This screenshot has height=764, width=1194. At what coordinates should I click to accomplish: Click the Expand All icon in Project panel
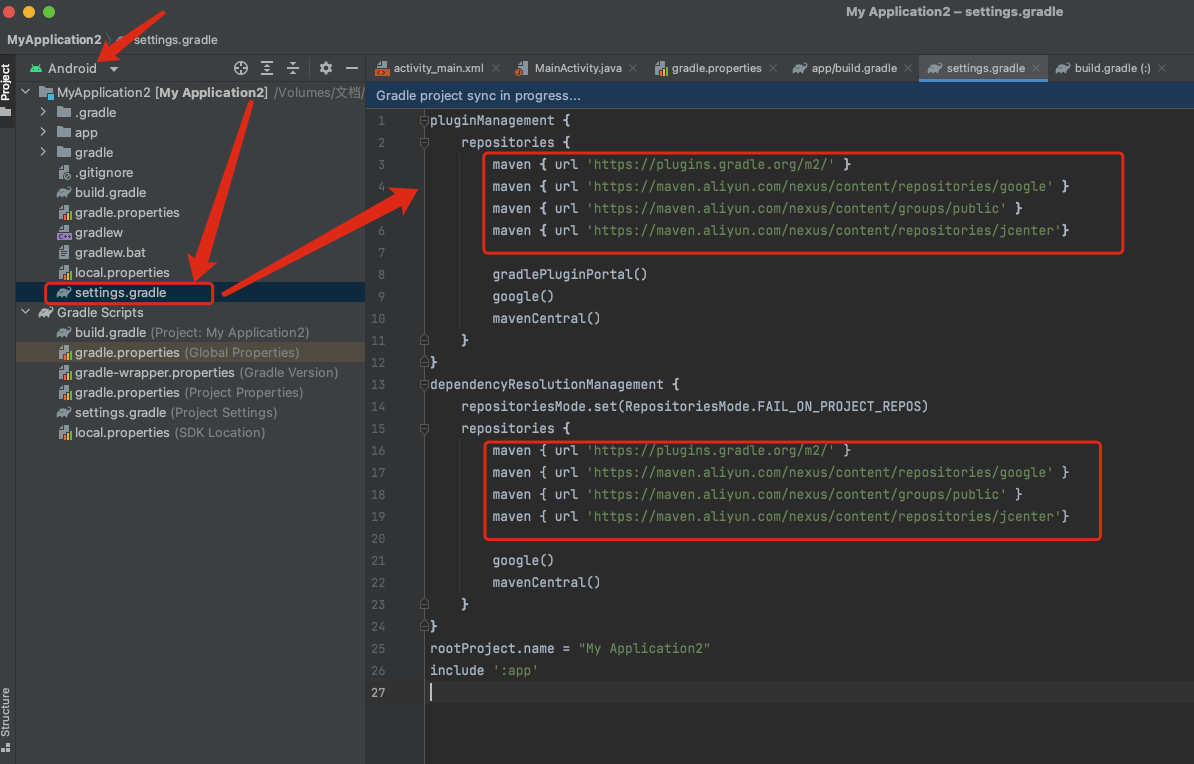pos(267,68)
